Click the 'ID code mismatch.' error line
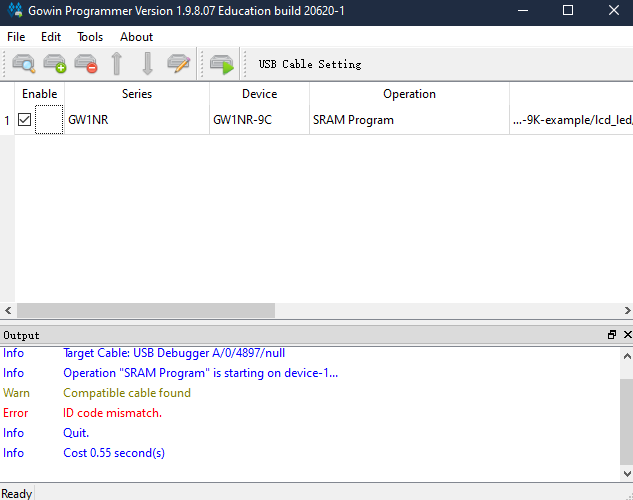This screenshot has height=500, width=633. click(x=112, y=413)
